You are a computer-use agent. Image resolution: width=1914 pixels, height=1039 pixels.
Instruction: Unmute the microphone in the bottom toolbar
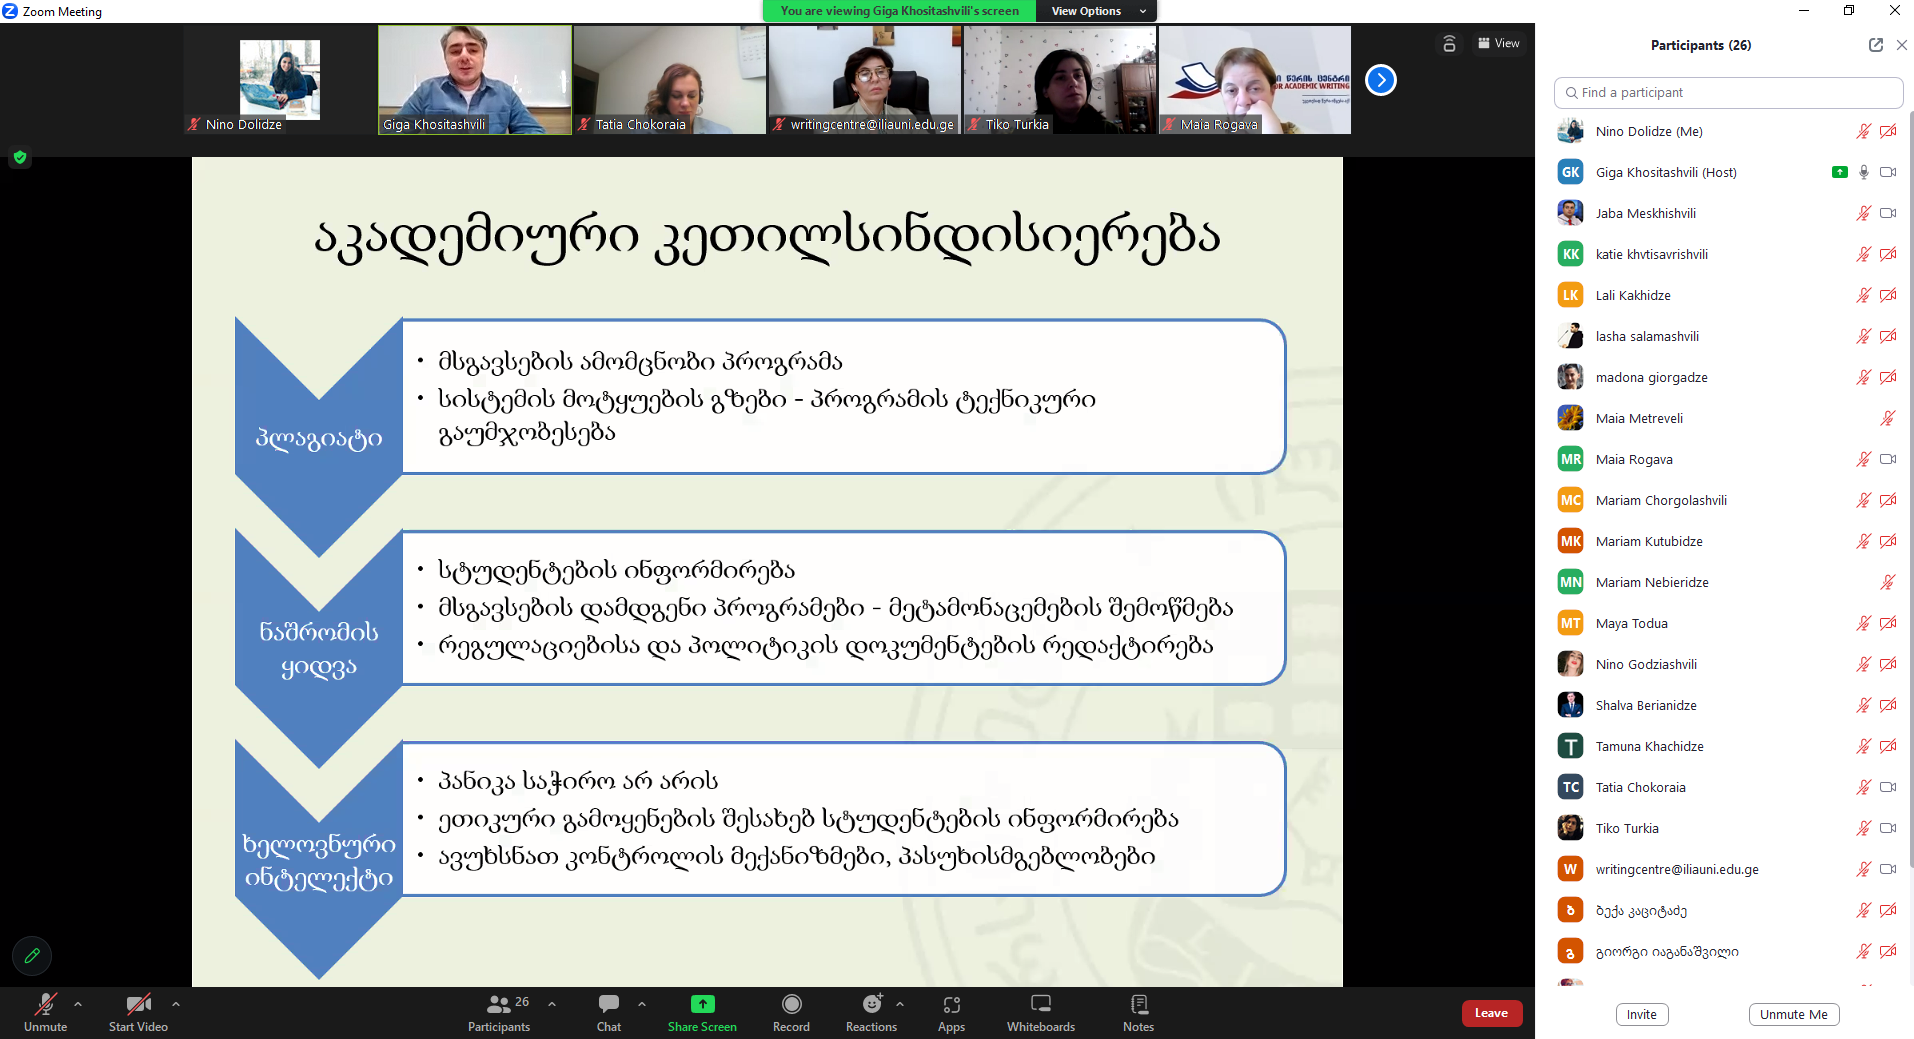pos(45,1012)
